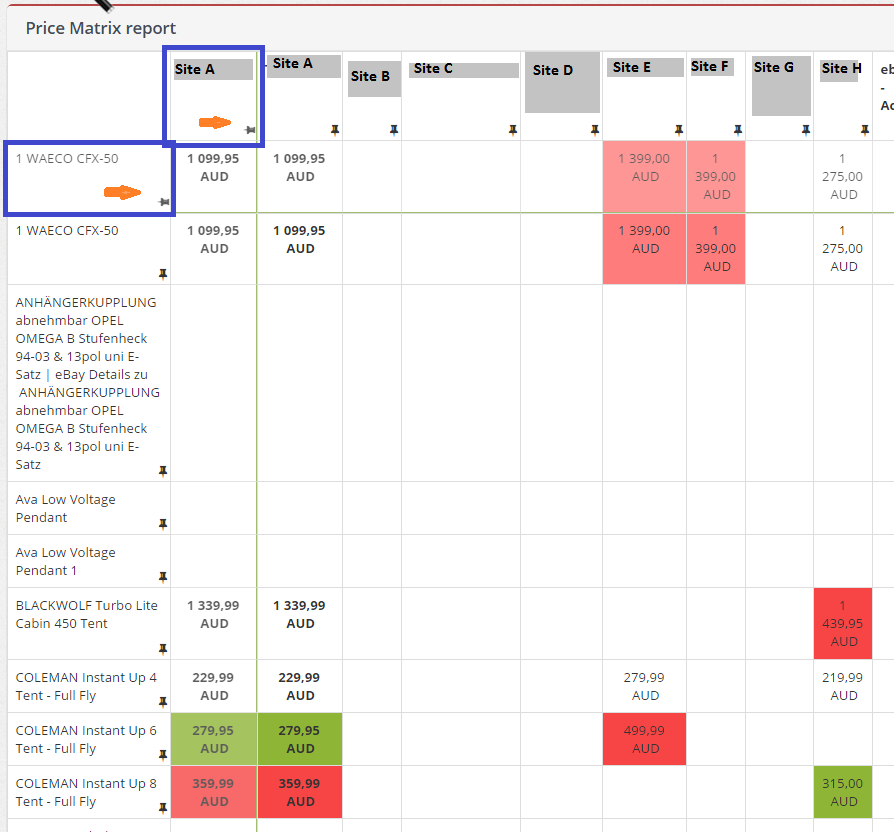
Task: Toggle the Site F column pin
Action: (x=738, y=130)
